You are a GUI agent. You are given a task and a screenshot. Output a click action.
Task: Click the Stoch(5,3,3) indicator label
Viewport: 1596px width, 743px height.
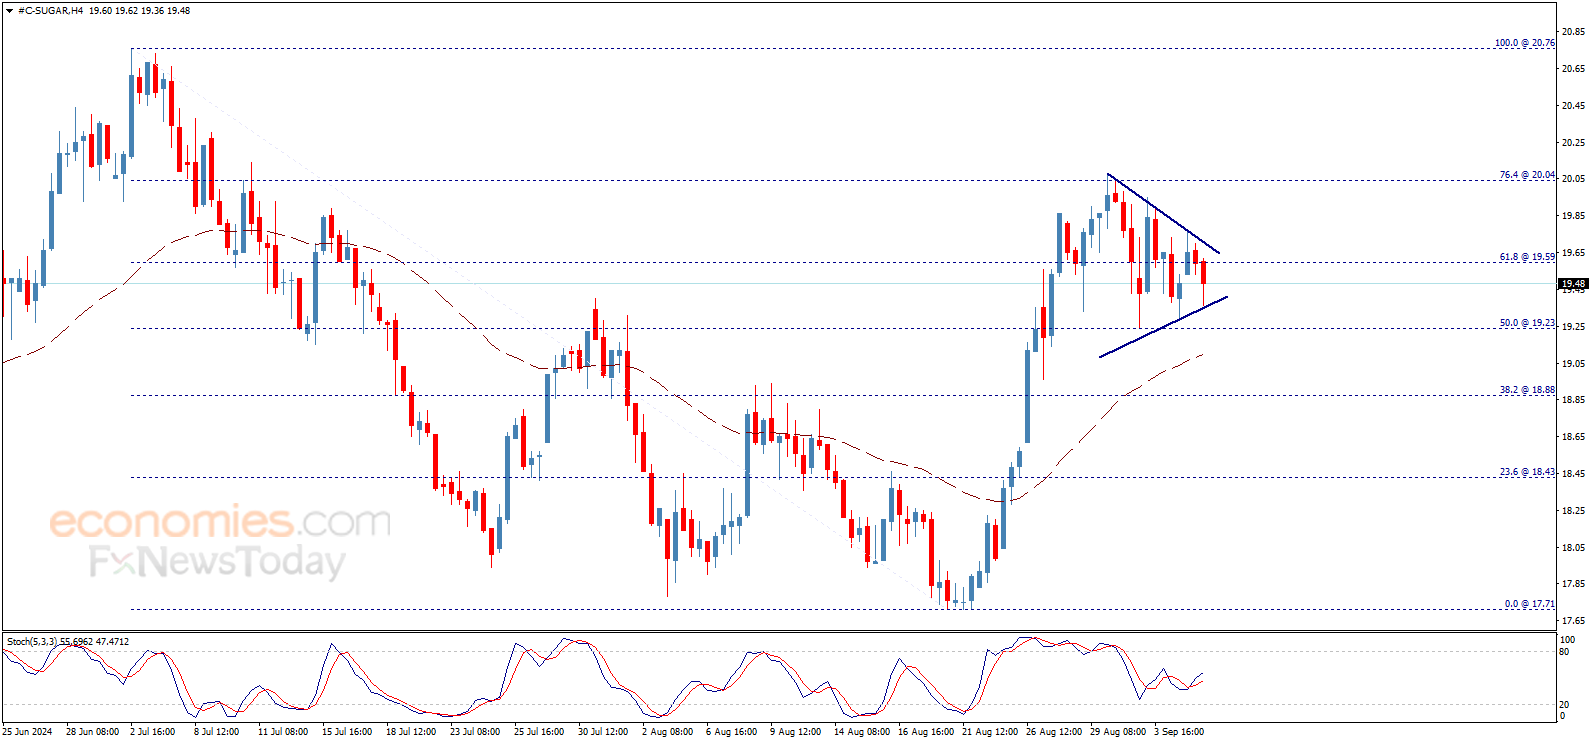(x=68, y=641)
